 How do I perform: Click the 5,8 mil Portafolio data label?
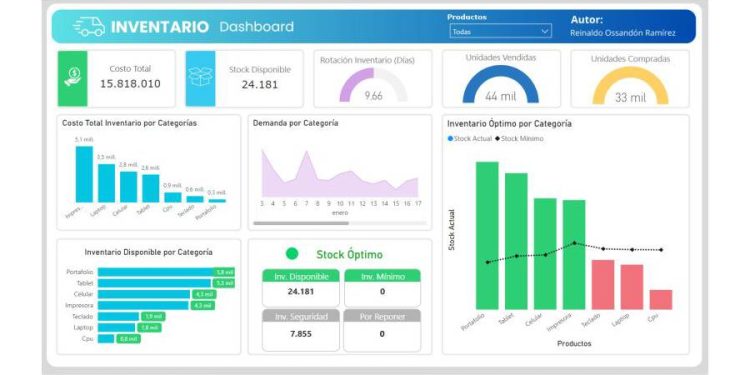coord(224,272)
